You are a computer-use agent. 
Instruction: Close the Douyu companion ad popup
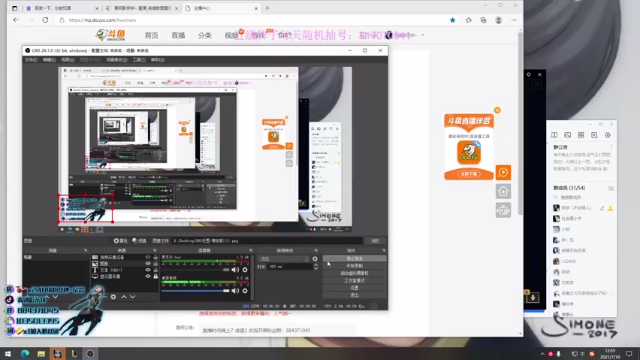click(x=497, y=110)
